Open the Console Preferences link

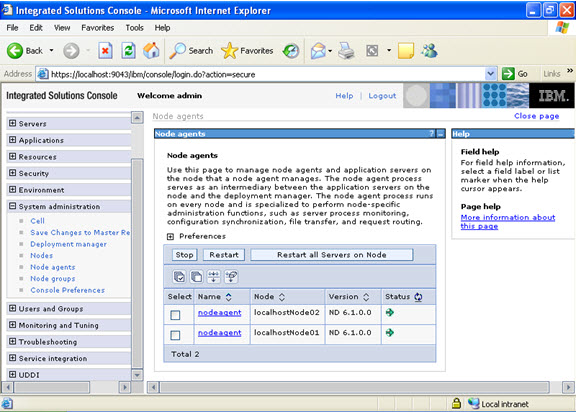pos(68,290)
